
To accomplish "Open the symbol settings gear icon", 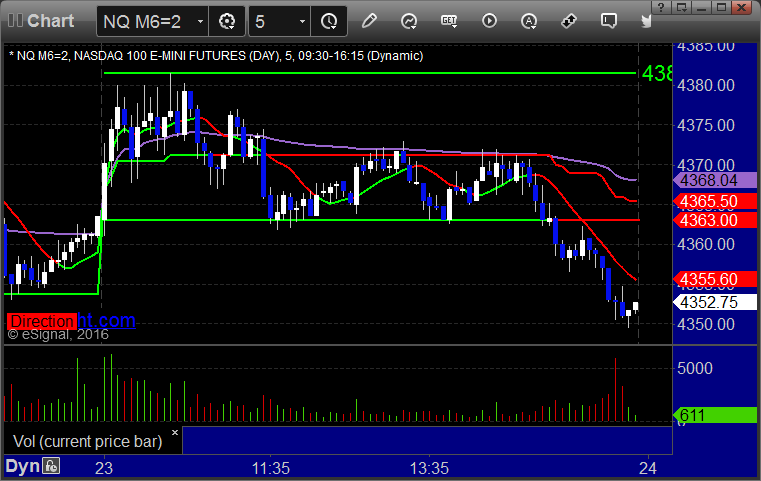I will coord(227,21).
